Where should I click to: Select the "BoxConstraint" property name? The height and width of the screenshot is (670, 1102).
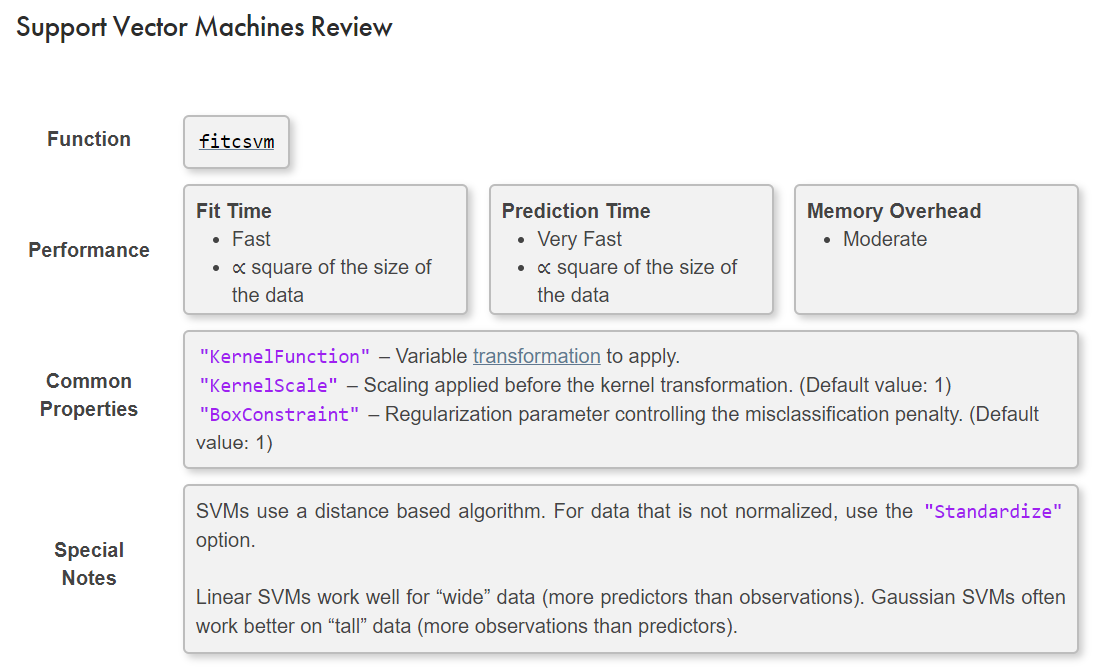pos(279,414)
